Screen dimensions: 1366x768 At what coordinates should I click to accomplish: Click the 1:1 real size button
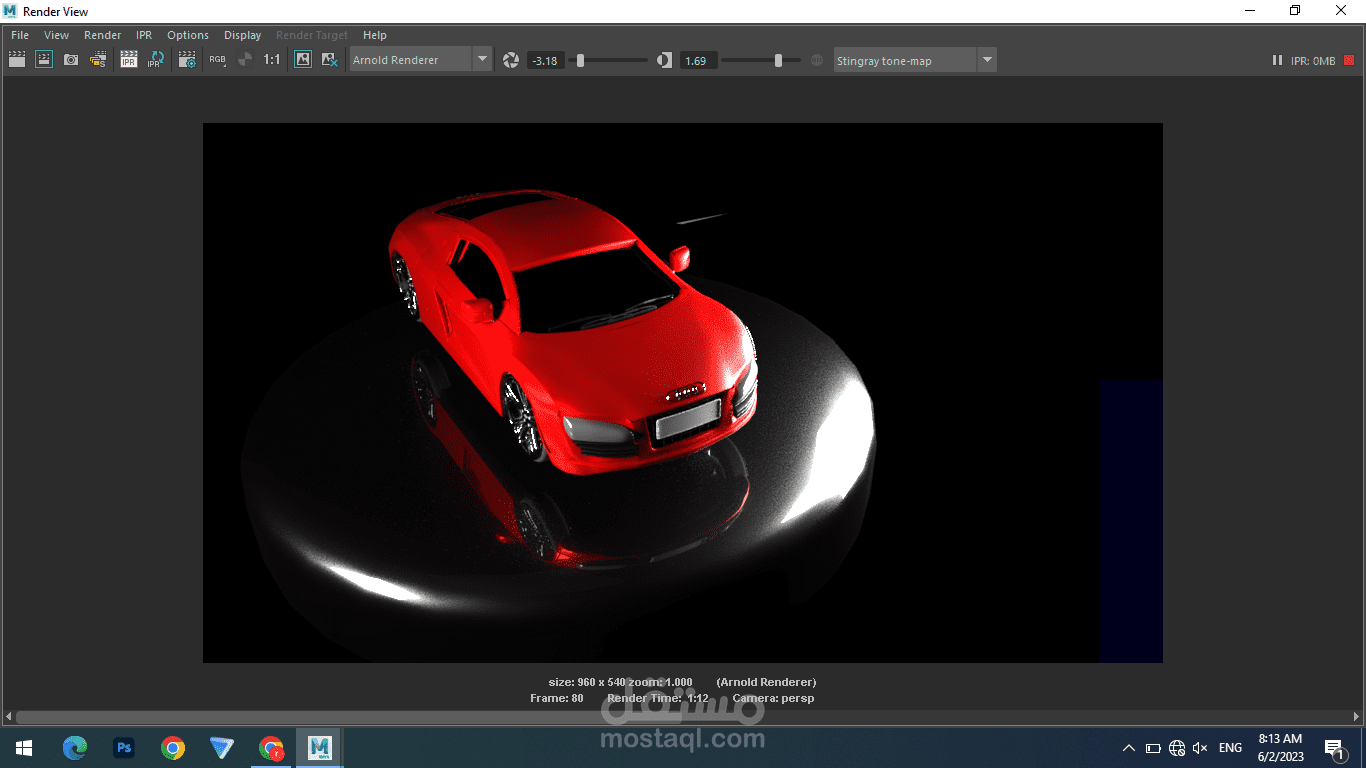tap(272, 60)
